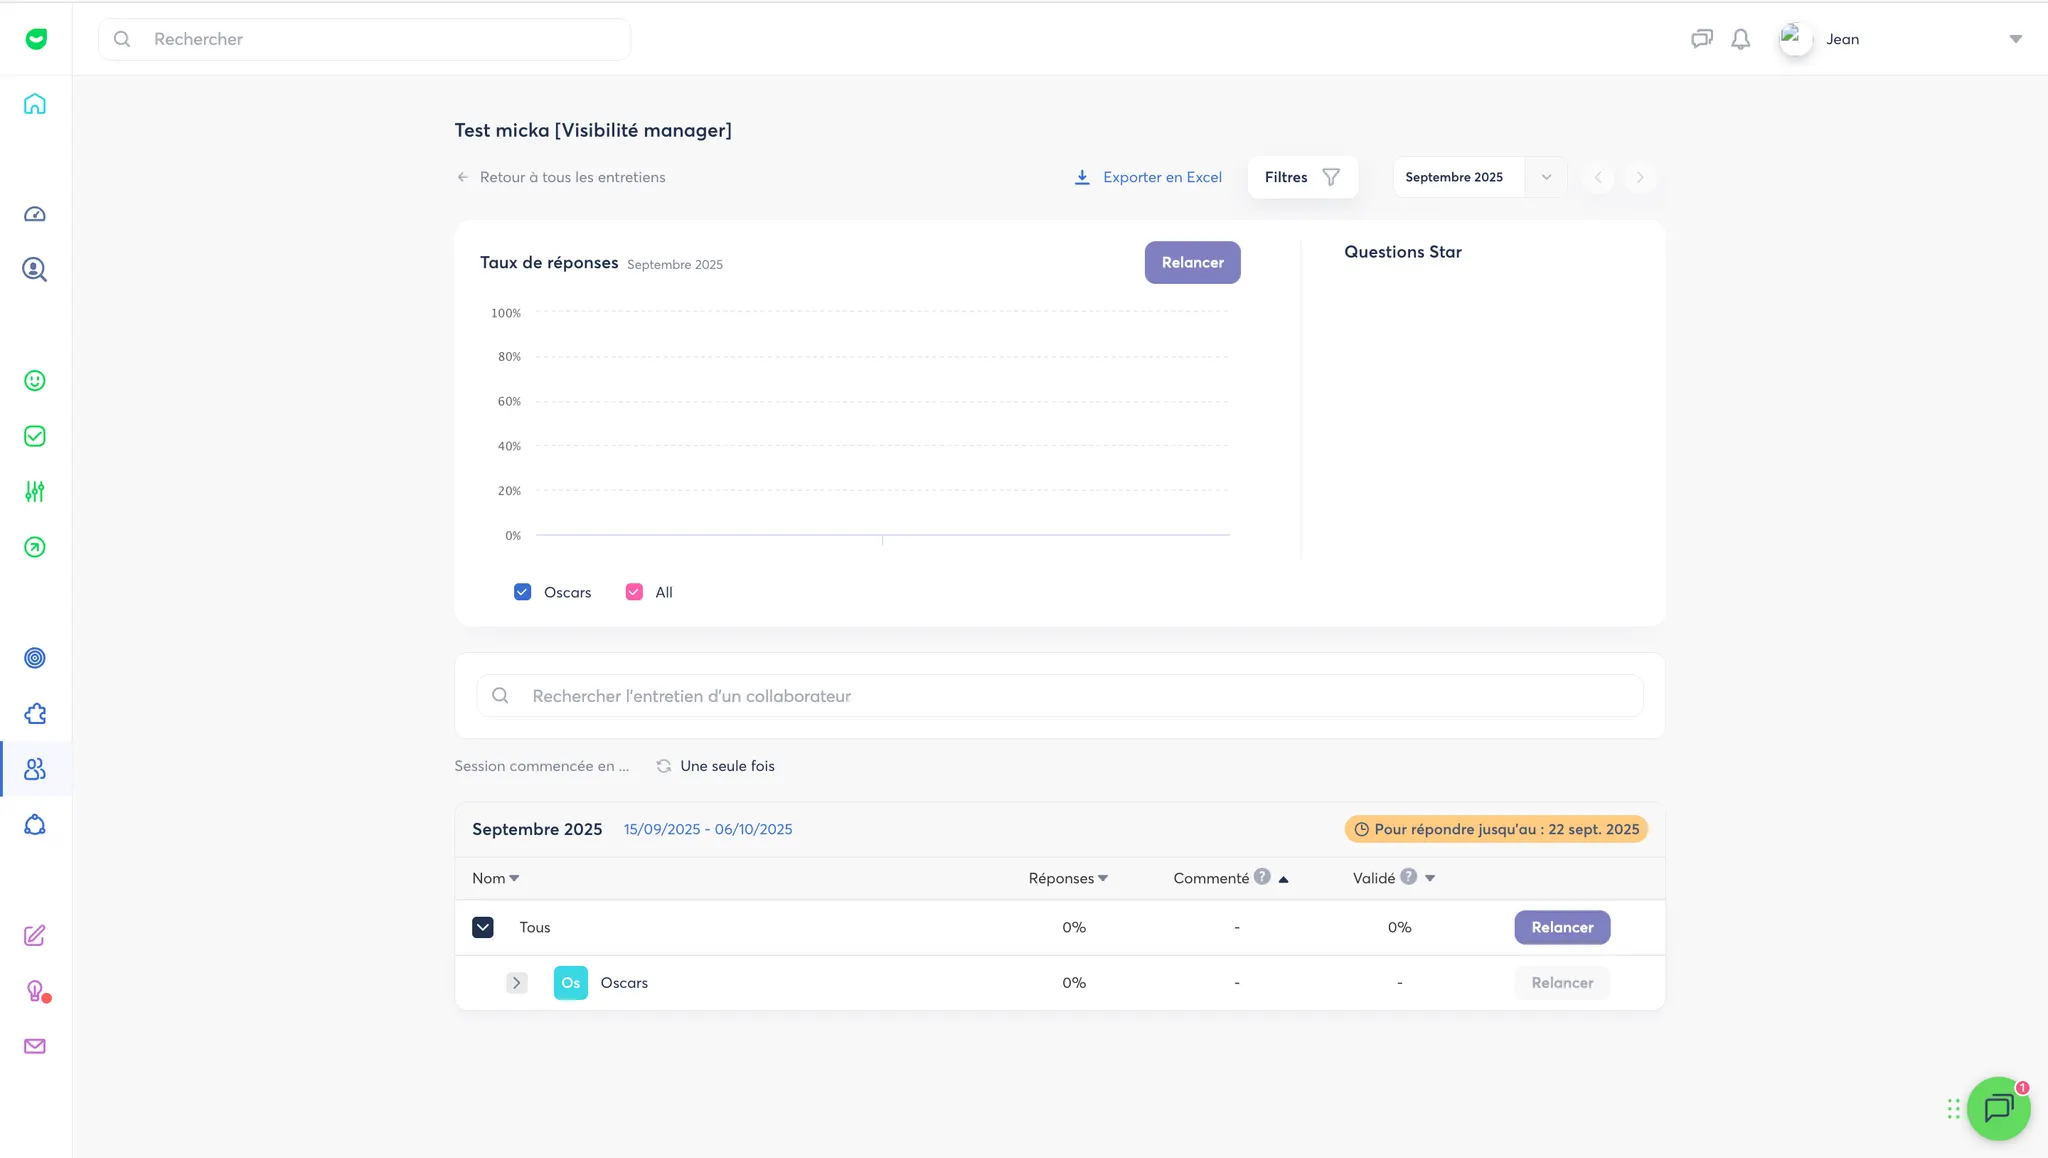This screenshot has height=1158, width=2048.
Task: Expand the Oscars team row
Action: coord(516,983)
